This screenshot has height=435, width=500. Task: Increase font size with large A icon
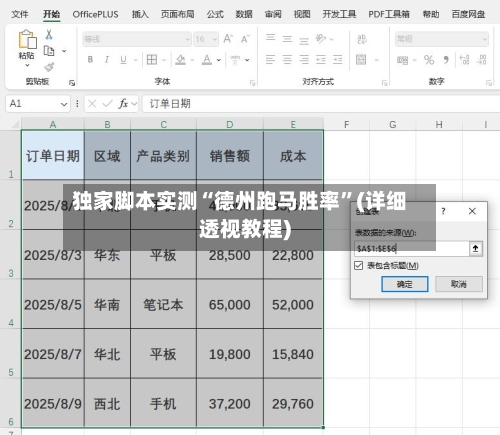coord(228,39)
